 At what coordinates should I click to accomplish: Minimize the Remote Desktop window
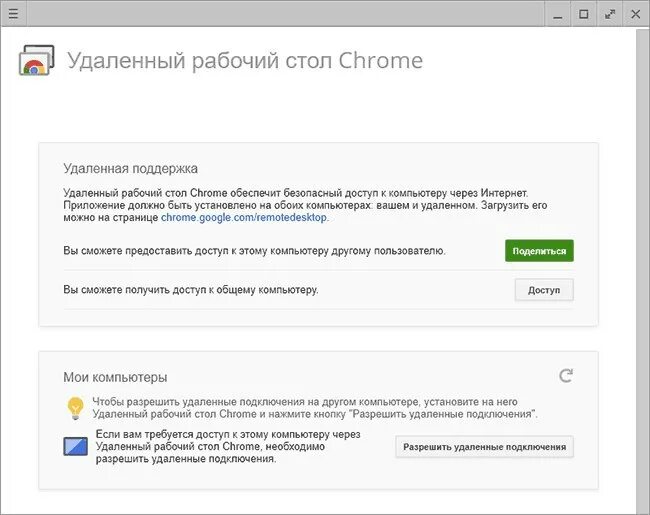point(558,14)
